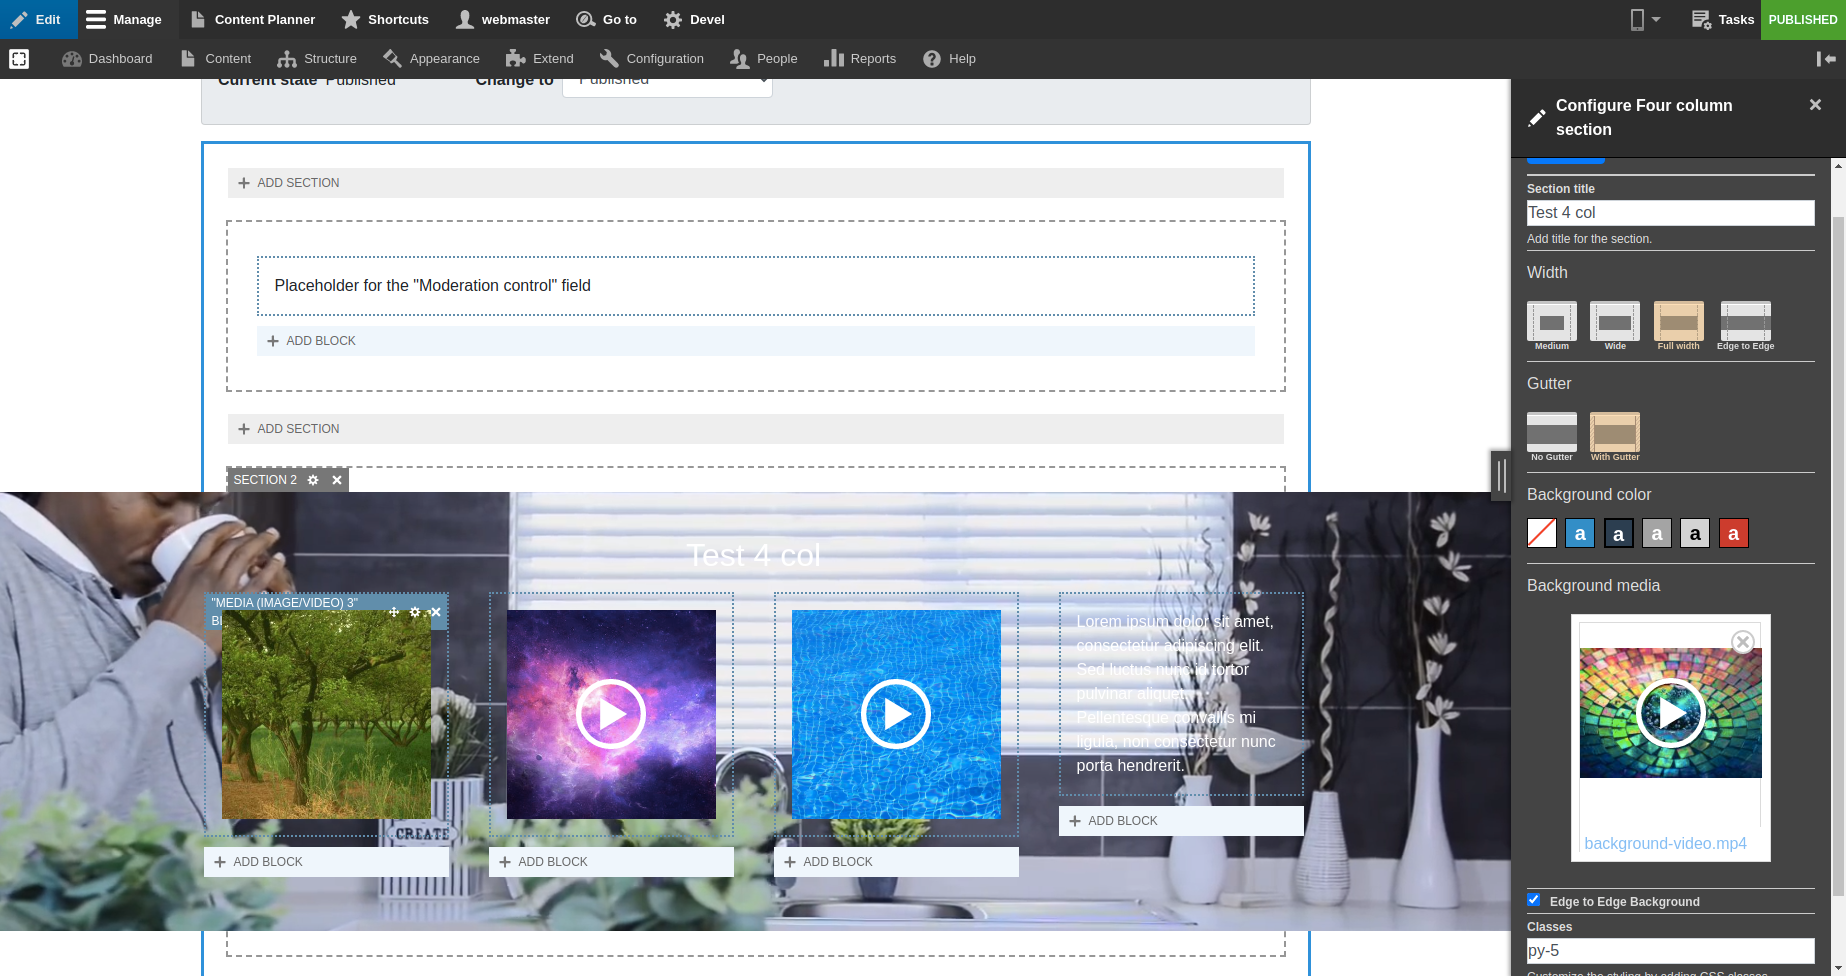The height and width of the screenshot is (976, 1846).
Task: Click the move icon on media block
Action: tap(394, 612)
